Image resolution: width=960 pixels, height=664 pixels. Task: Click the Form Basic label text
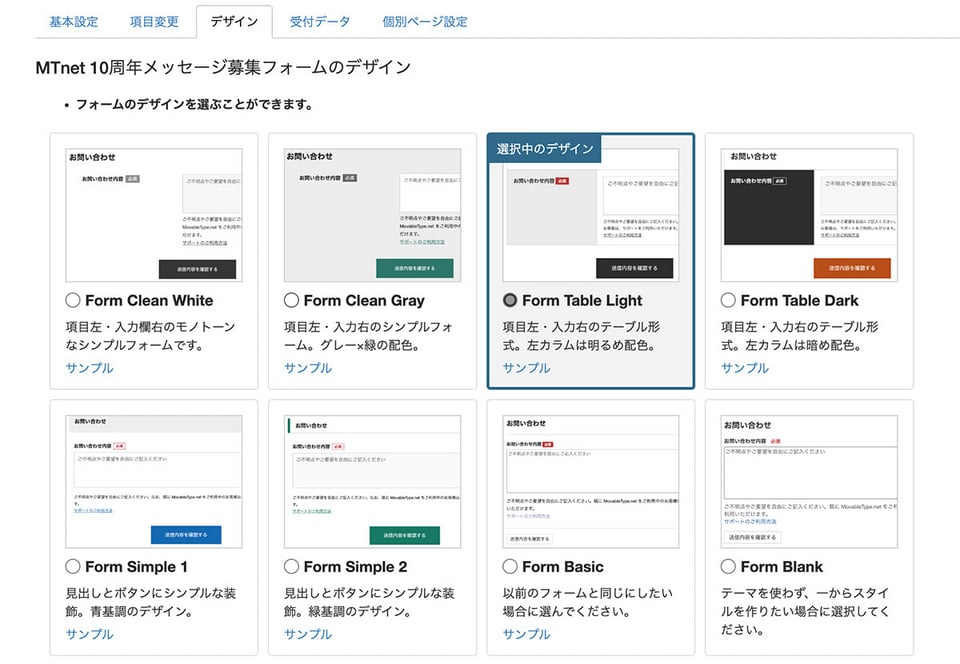coord(563,567)
